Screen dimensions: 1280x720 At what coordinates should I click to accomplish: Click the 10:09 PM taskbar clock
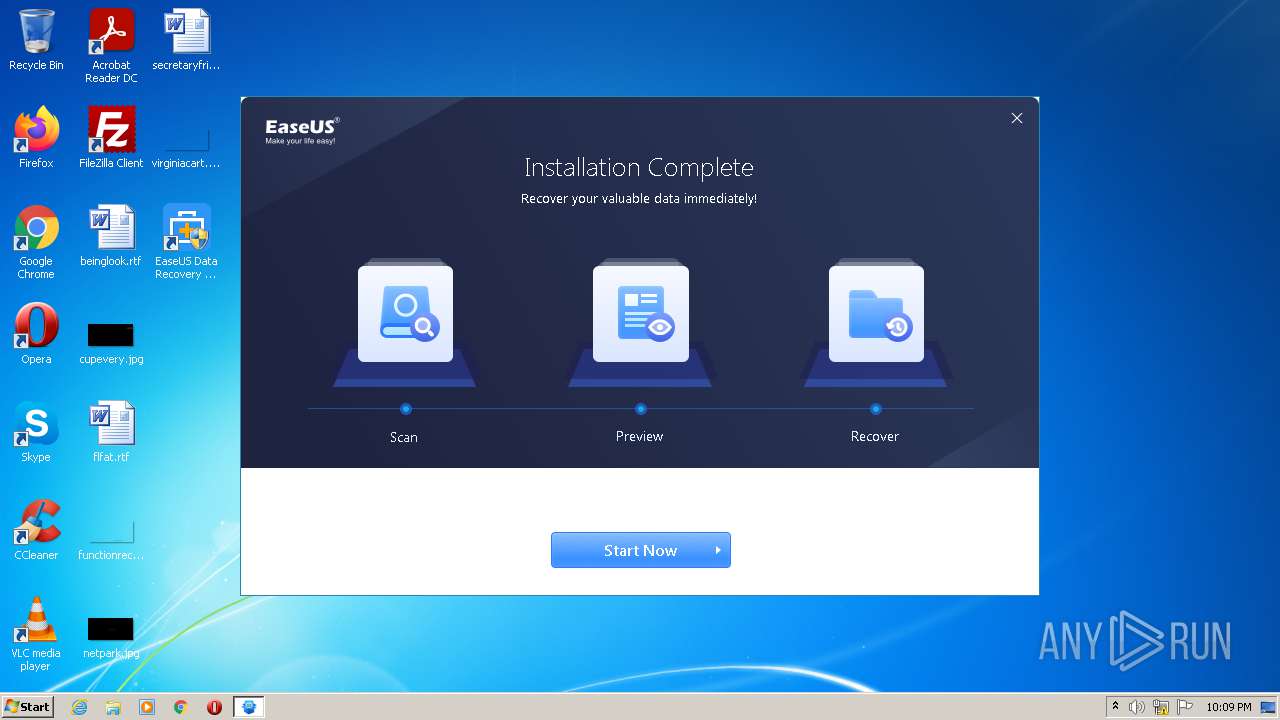pos(1228,707)
